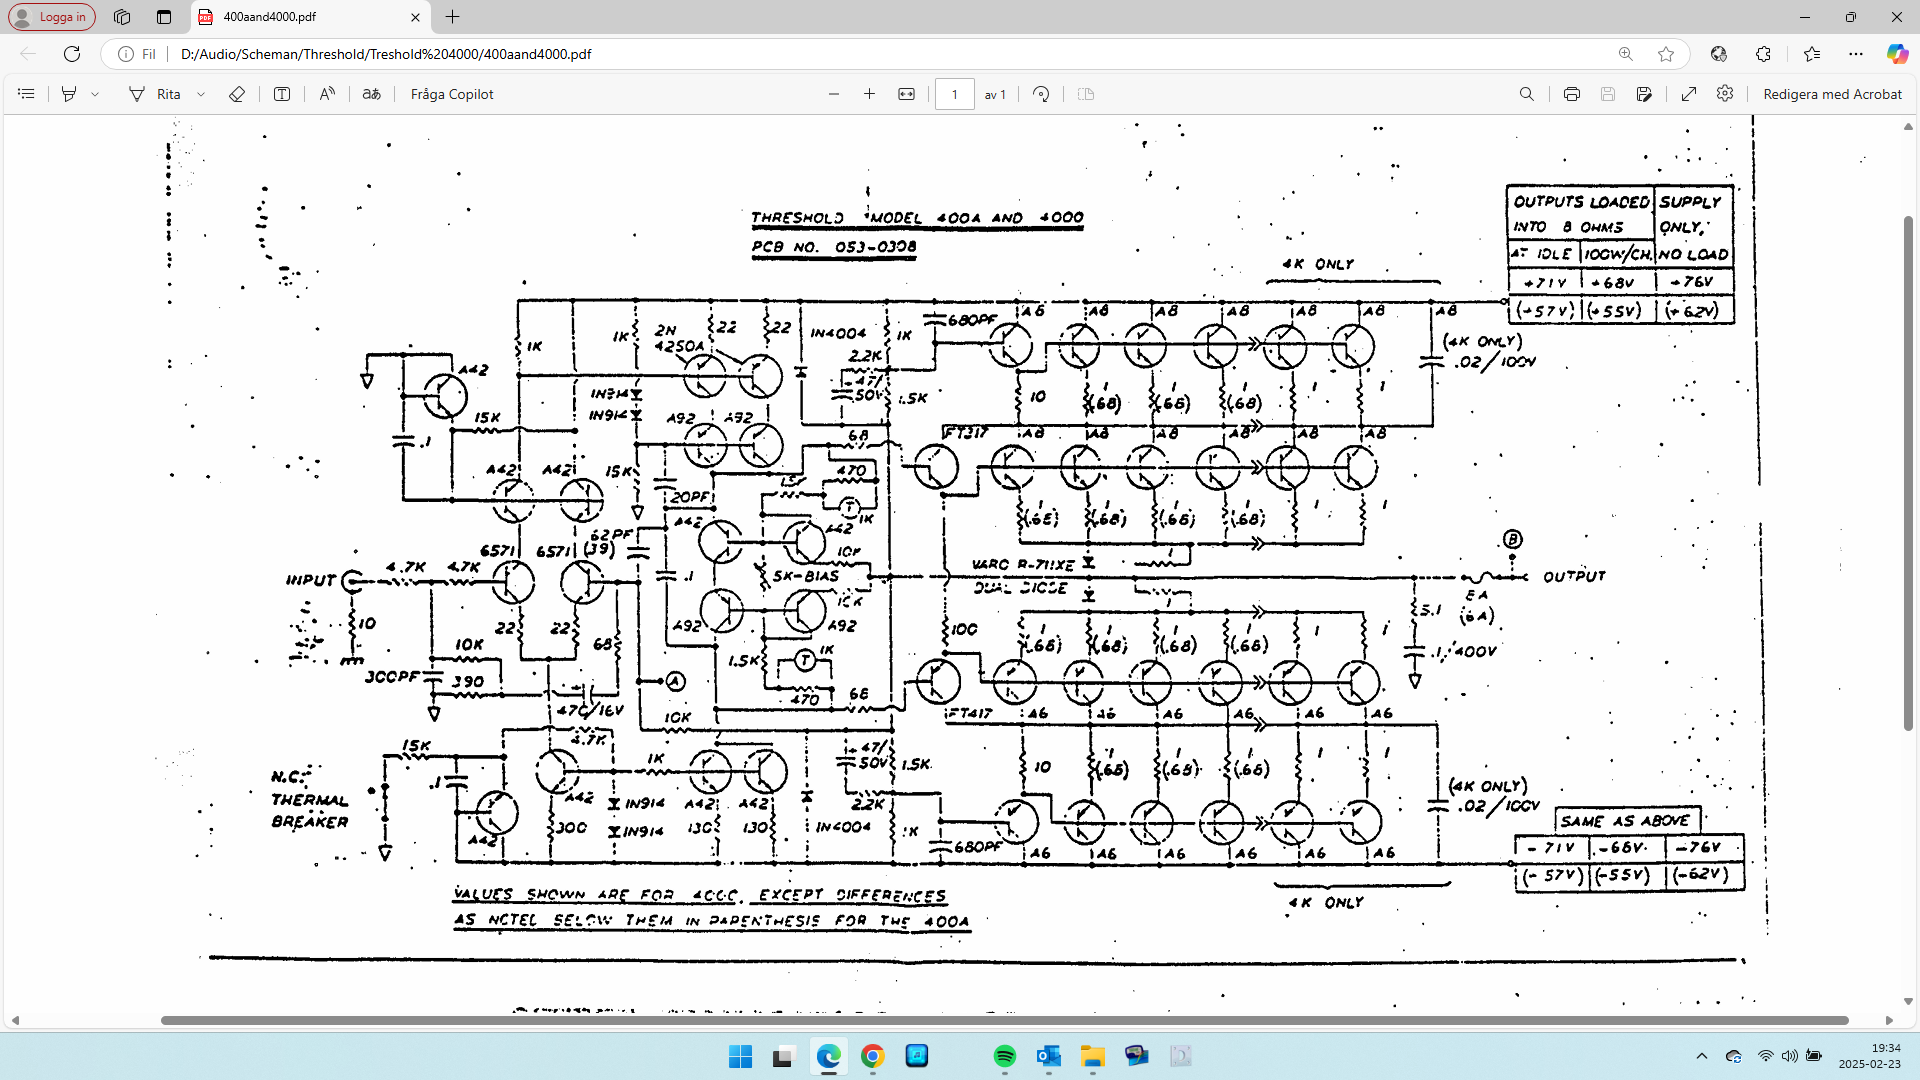Viewport: 1920px width, 1080px height.
Task: Open Task View in the taskbar
Action: (x=784, y=1056)
